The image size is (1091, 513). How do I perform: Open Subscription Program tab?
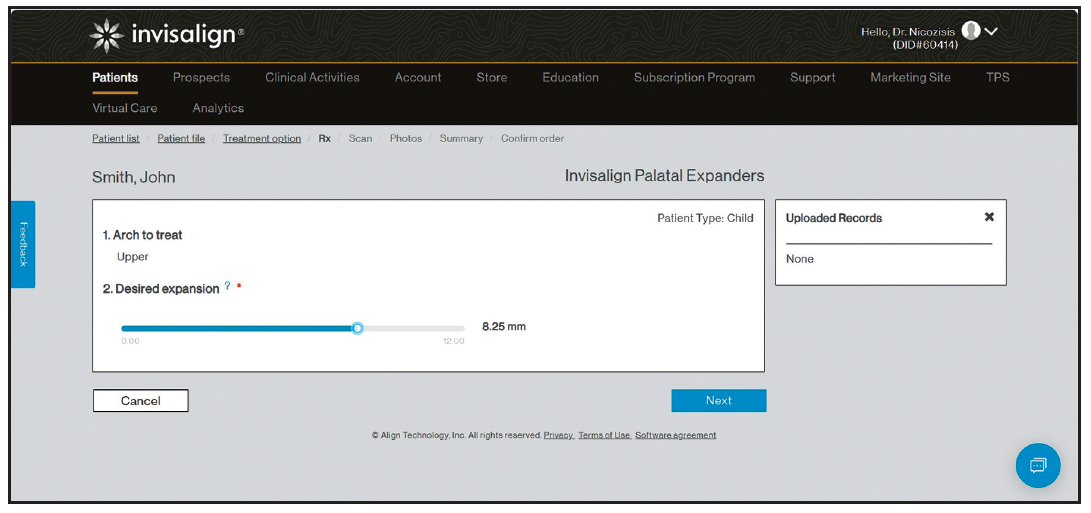[694, 77]
